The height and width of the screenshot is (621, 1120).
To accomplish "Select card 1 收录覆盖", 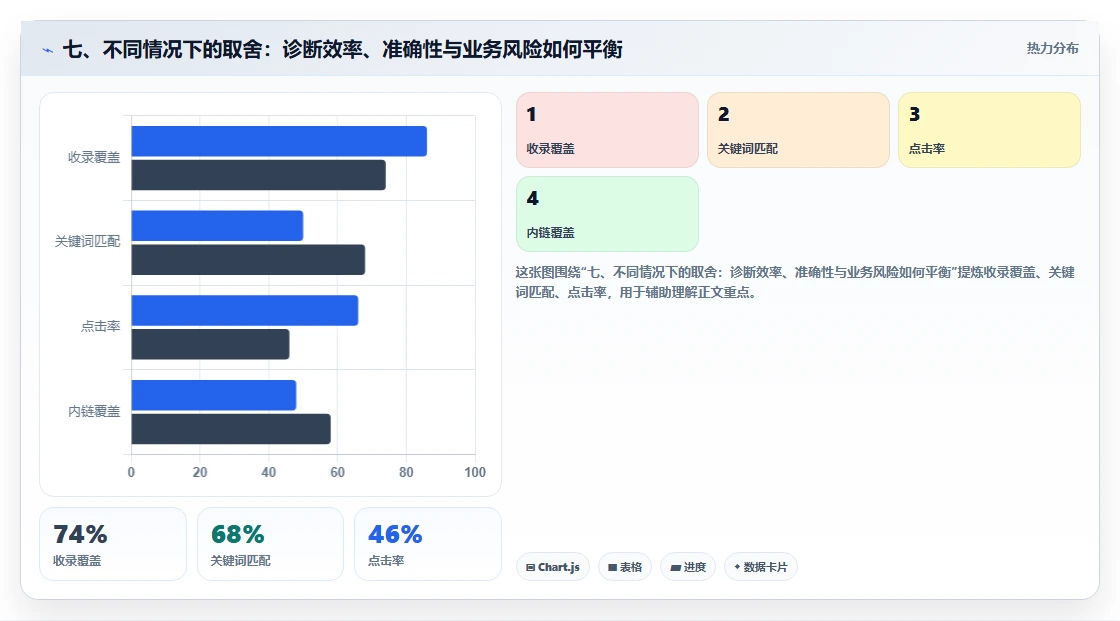I will click(607, 129).
